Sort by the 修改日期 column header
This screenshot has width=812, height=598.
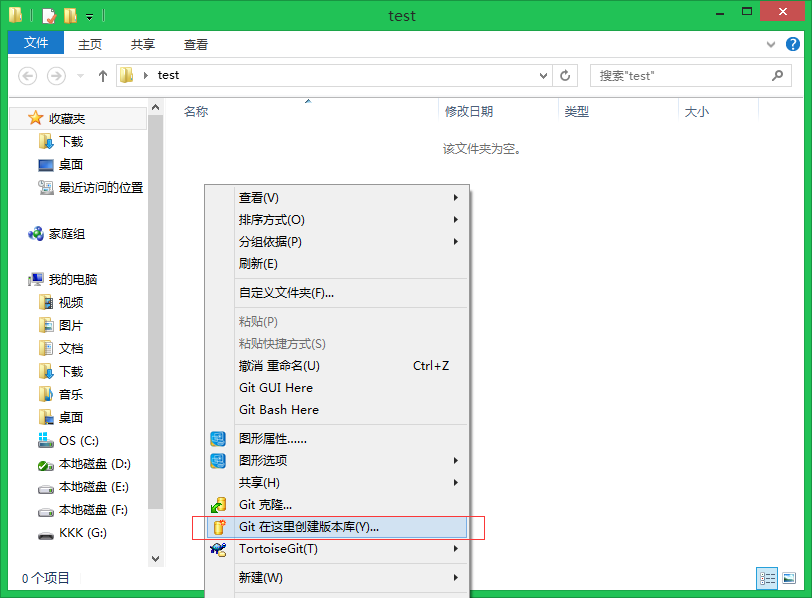tap(469, 112)
